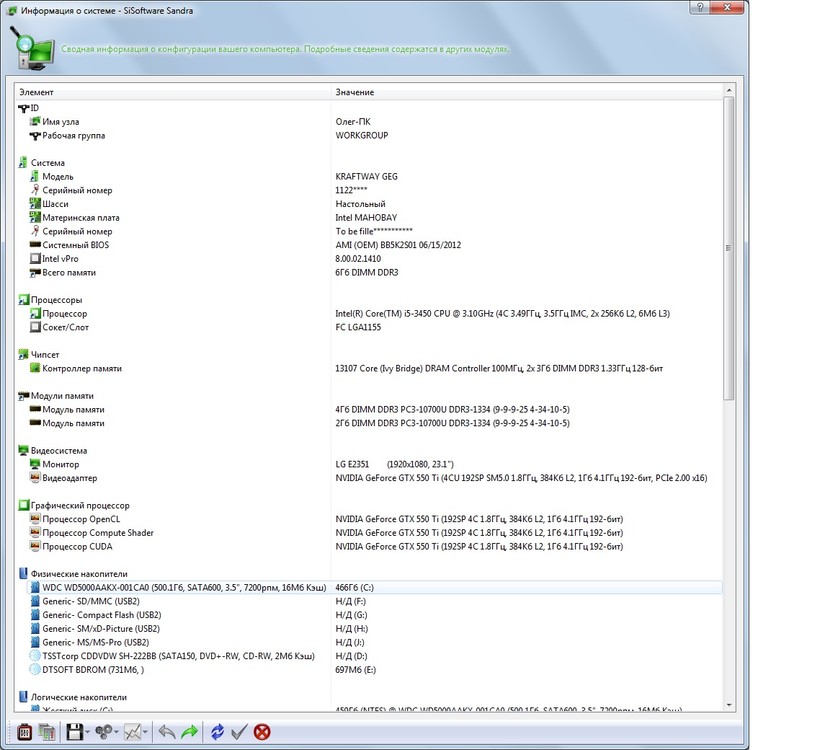Click the first toolbar icon with red frame
Screen dimensions: 830x750
click(24, 732)
